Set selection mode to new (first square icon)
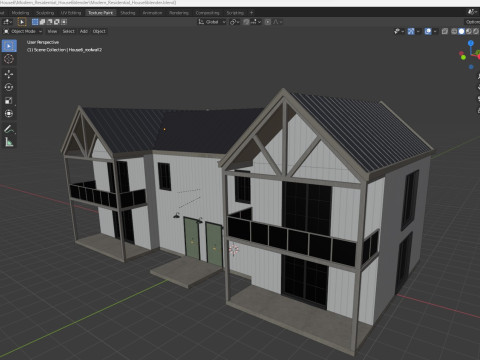Viewport: 480px width, 360px height. pos(35,22)
